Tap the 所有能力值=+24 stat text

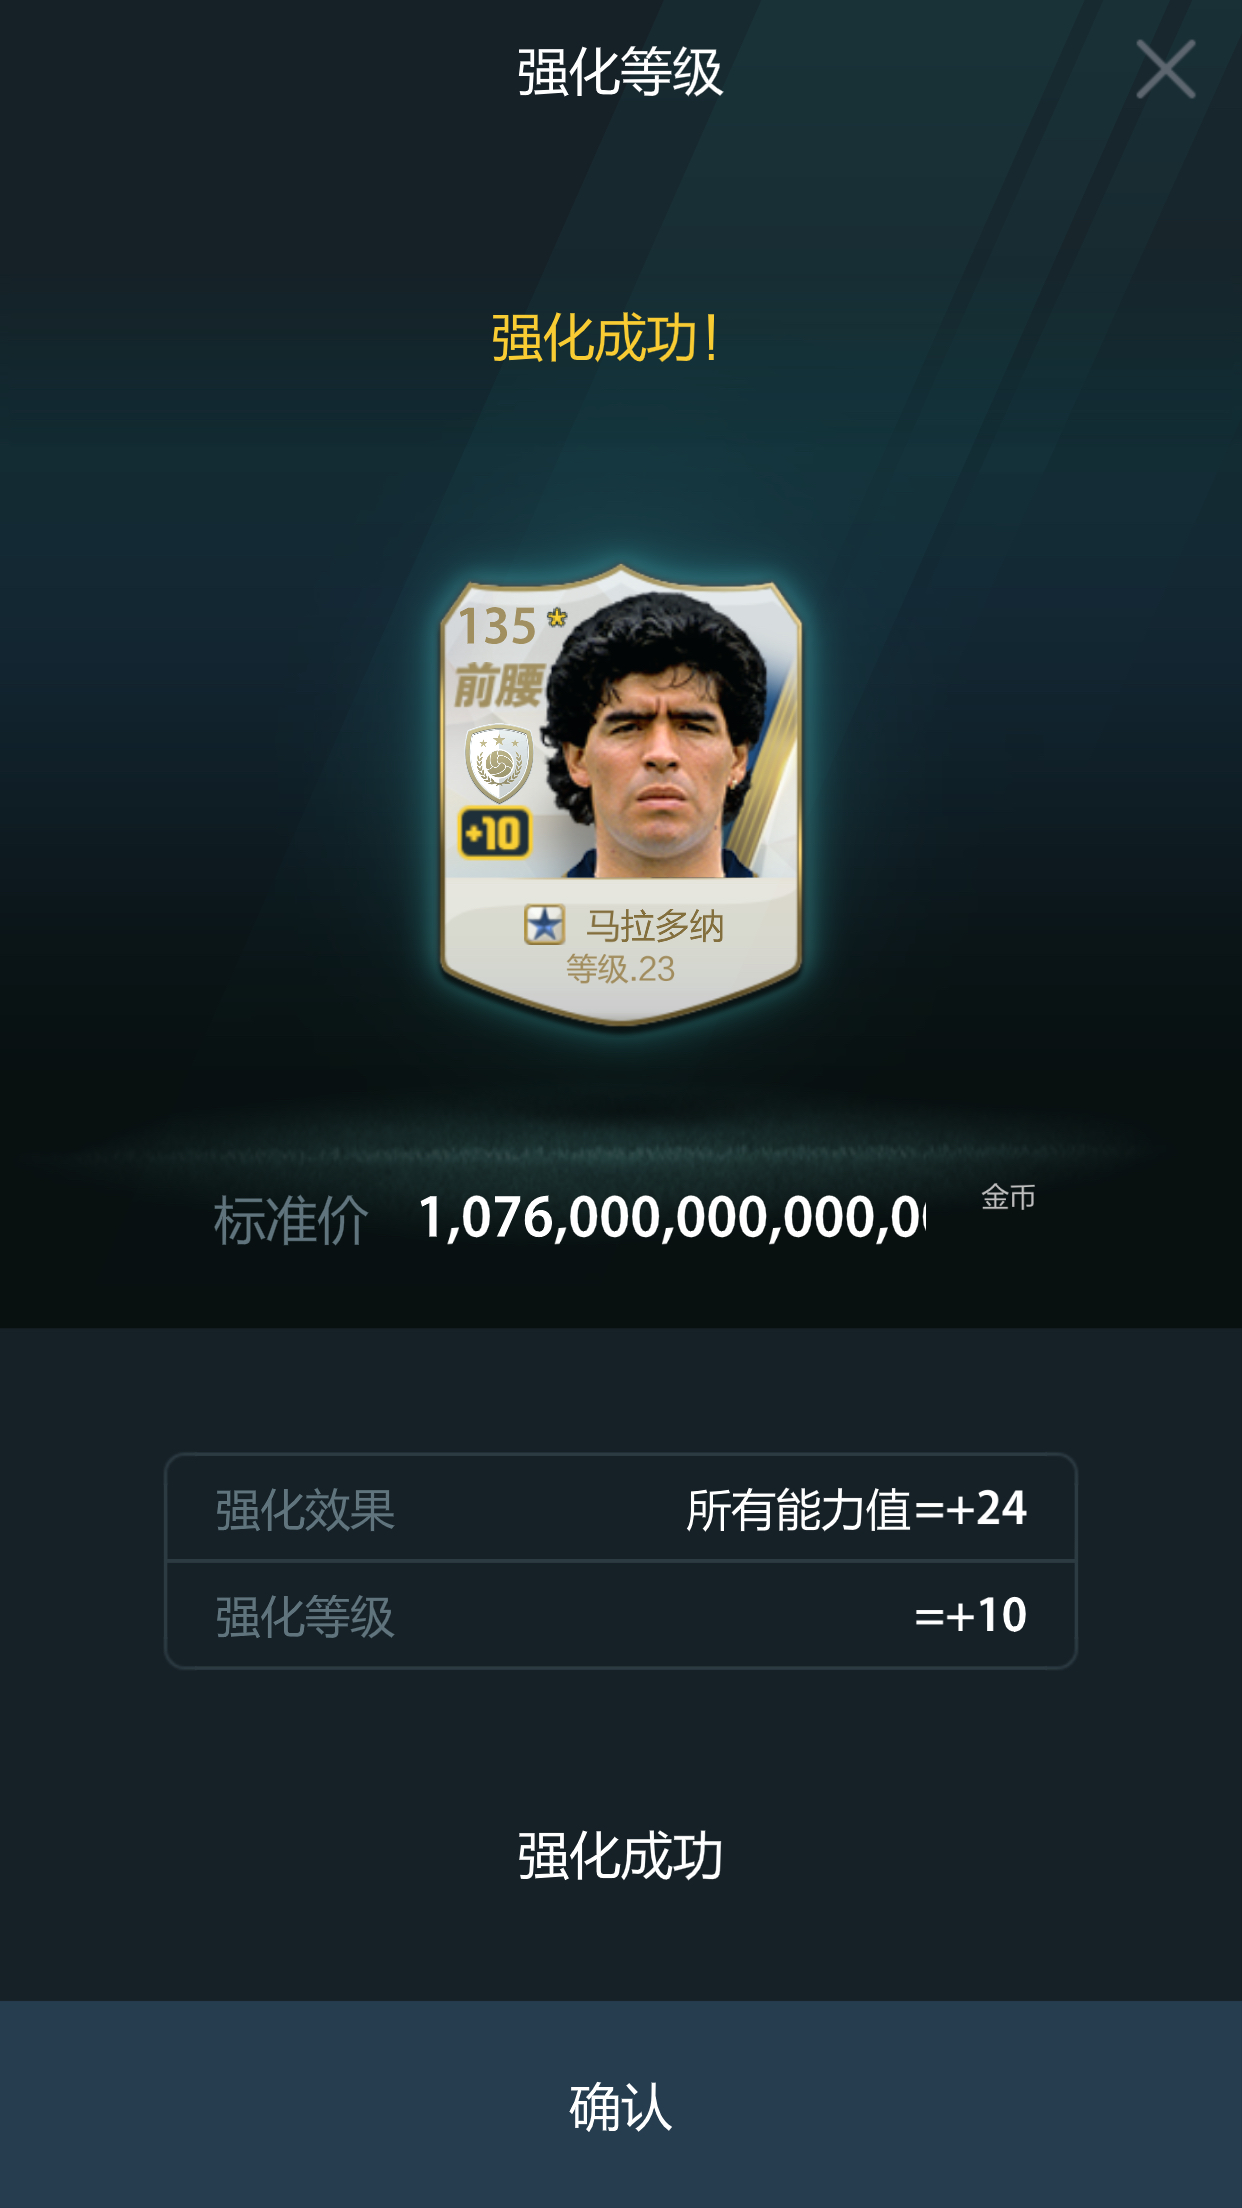tap(856, 1509)
